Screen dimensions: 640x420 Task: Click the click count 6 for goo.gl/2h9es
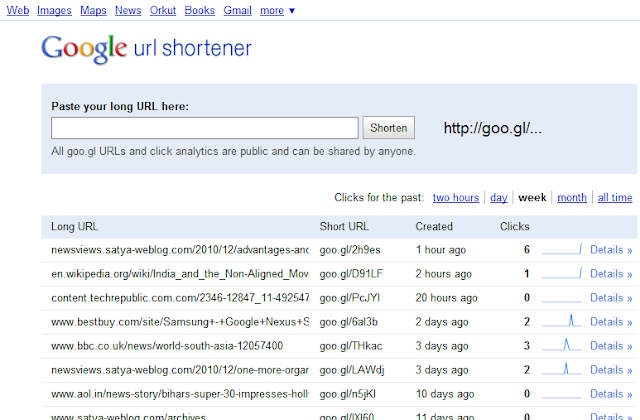click(527, 249)
